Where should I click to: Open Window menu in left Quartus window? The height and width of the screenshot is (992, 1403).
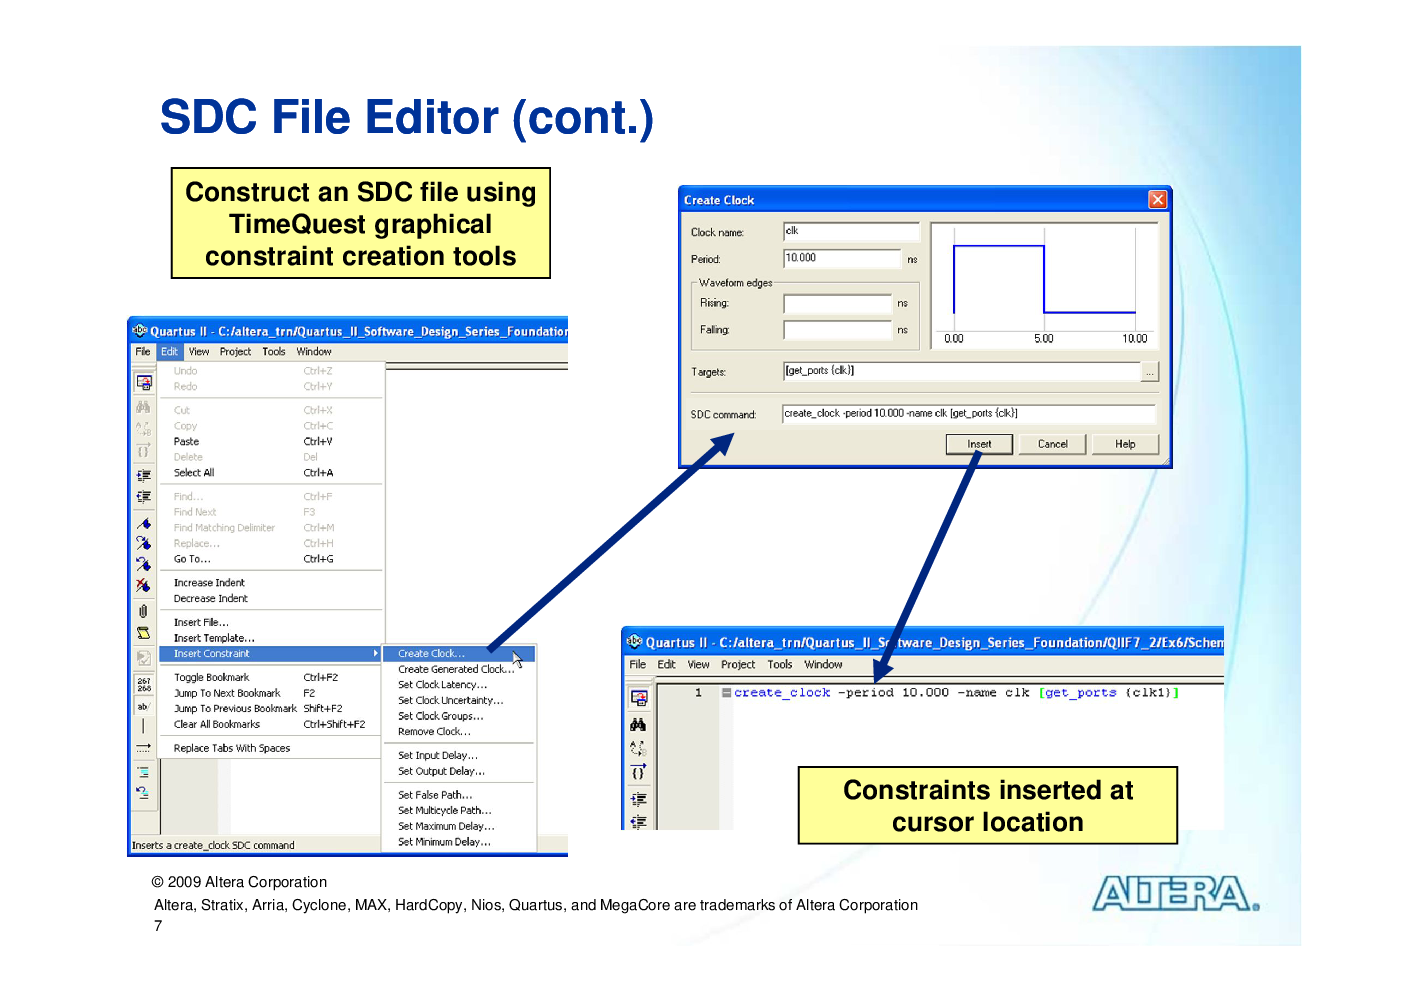[314, 352]
